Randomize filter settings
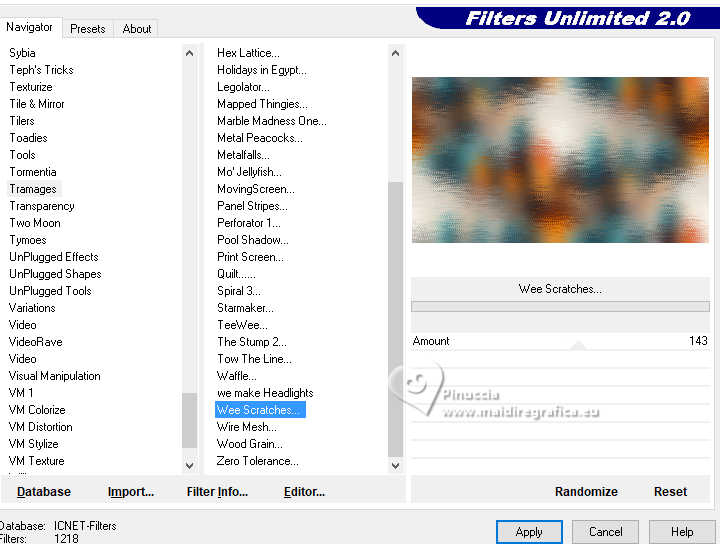Viewport: 720px width, 544px height. point(586,492)
